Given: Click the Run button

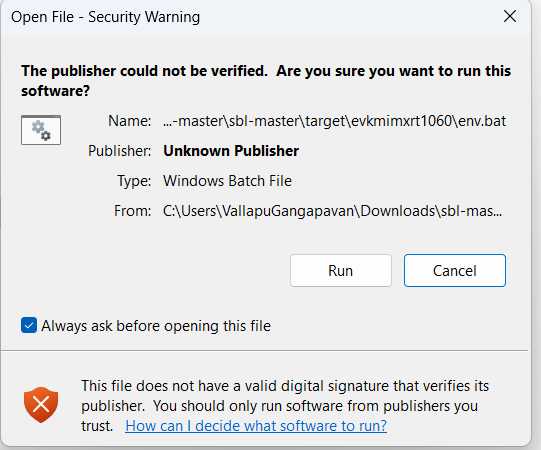Looking at the screenshot, I should click(341, 271).
